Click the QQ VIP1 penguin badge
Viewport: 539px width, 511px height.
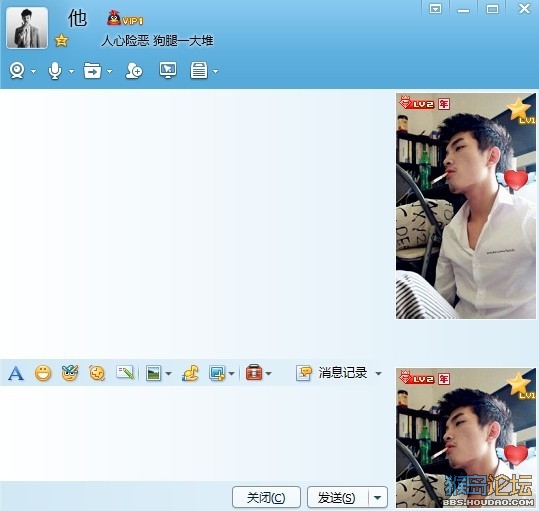[125, 19]
